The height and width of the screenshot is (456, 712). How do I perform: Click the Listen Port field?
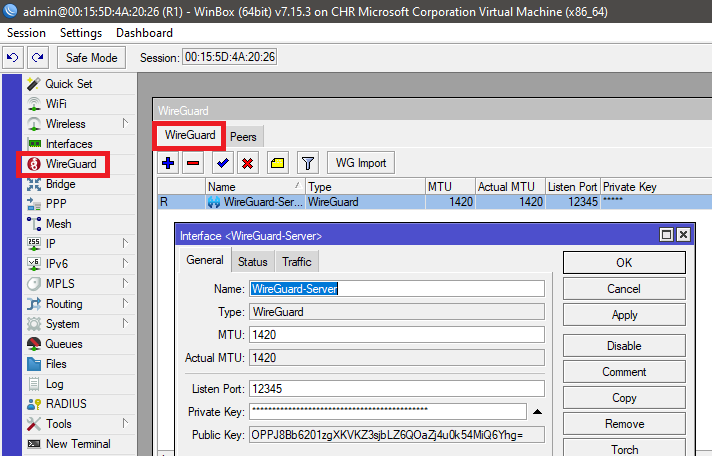(x=397, y=389)
